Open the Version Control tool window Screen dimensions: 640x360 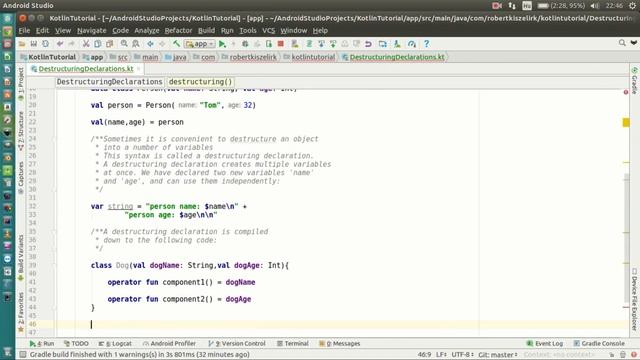point(237,344)
